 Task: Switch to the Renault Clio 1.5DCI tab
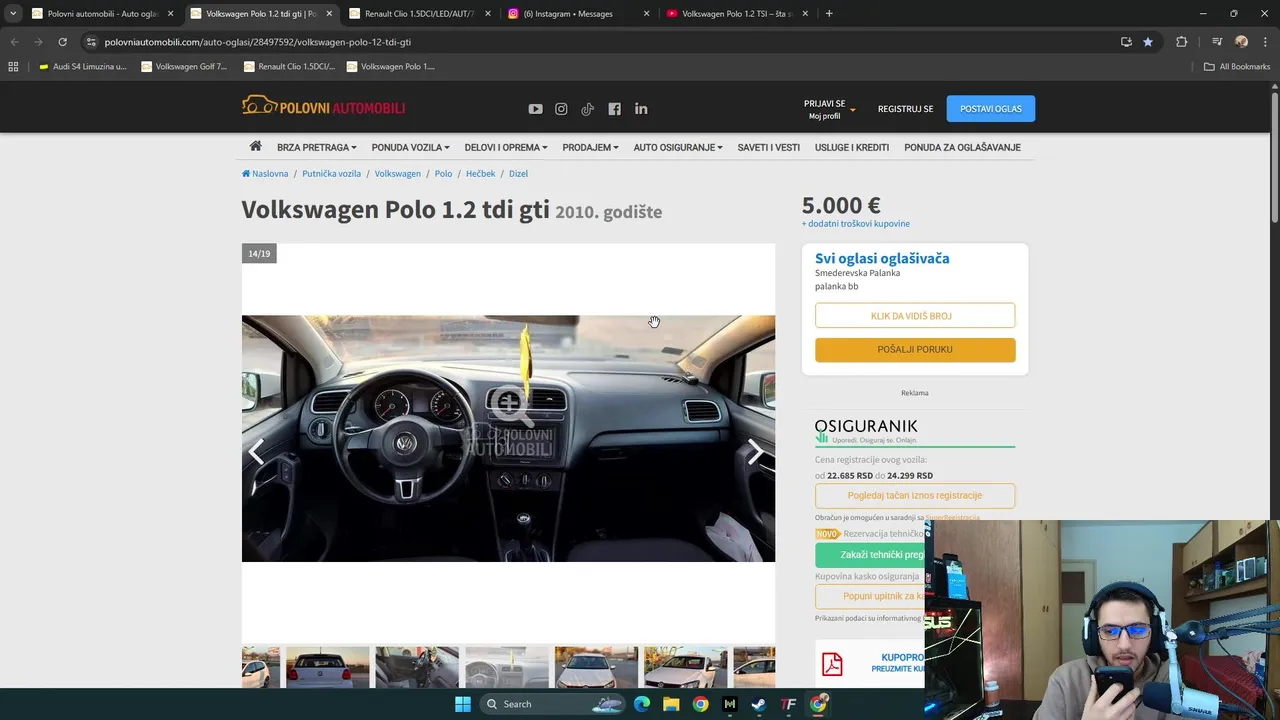[418, 14]
